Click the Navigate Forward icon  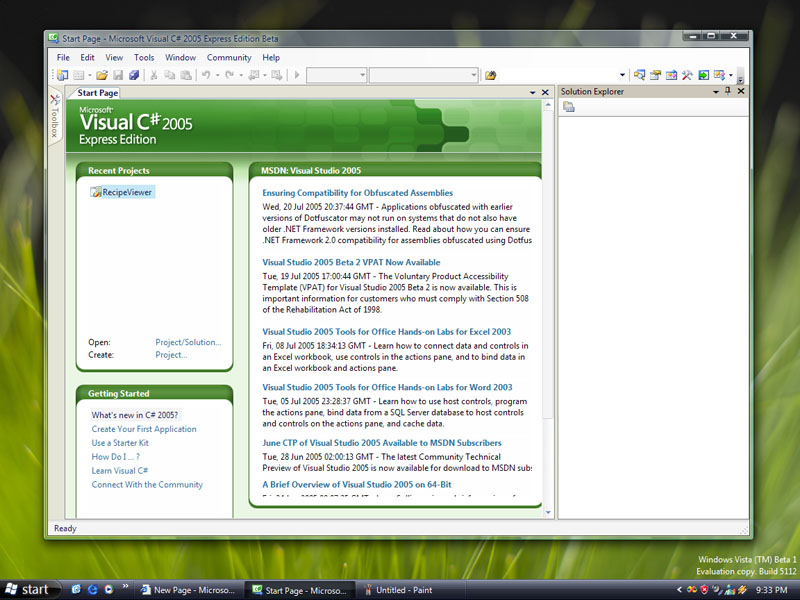pos(277,76)
